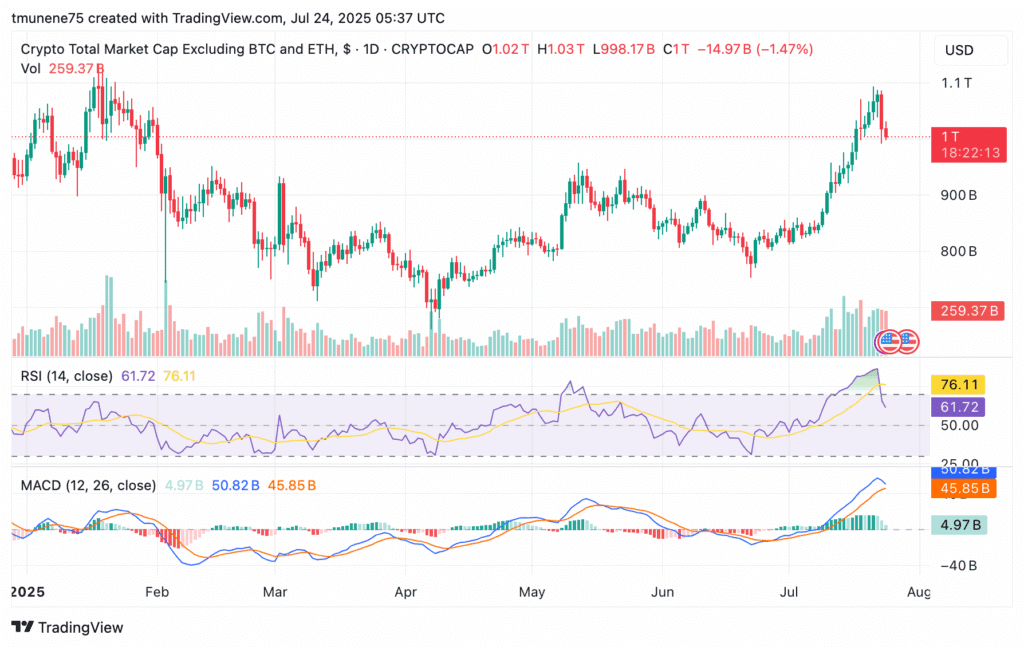Click the 900 B price axis label

click(x=959, y=195)
